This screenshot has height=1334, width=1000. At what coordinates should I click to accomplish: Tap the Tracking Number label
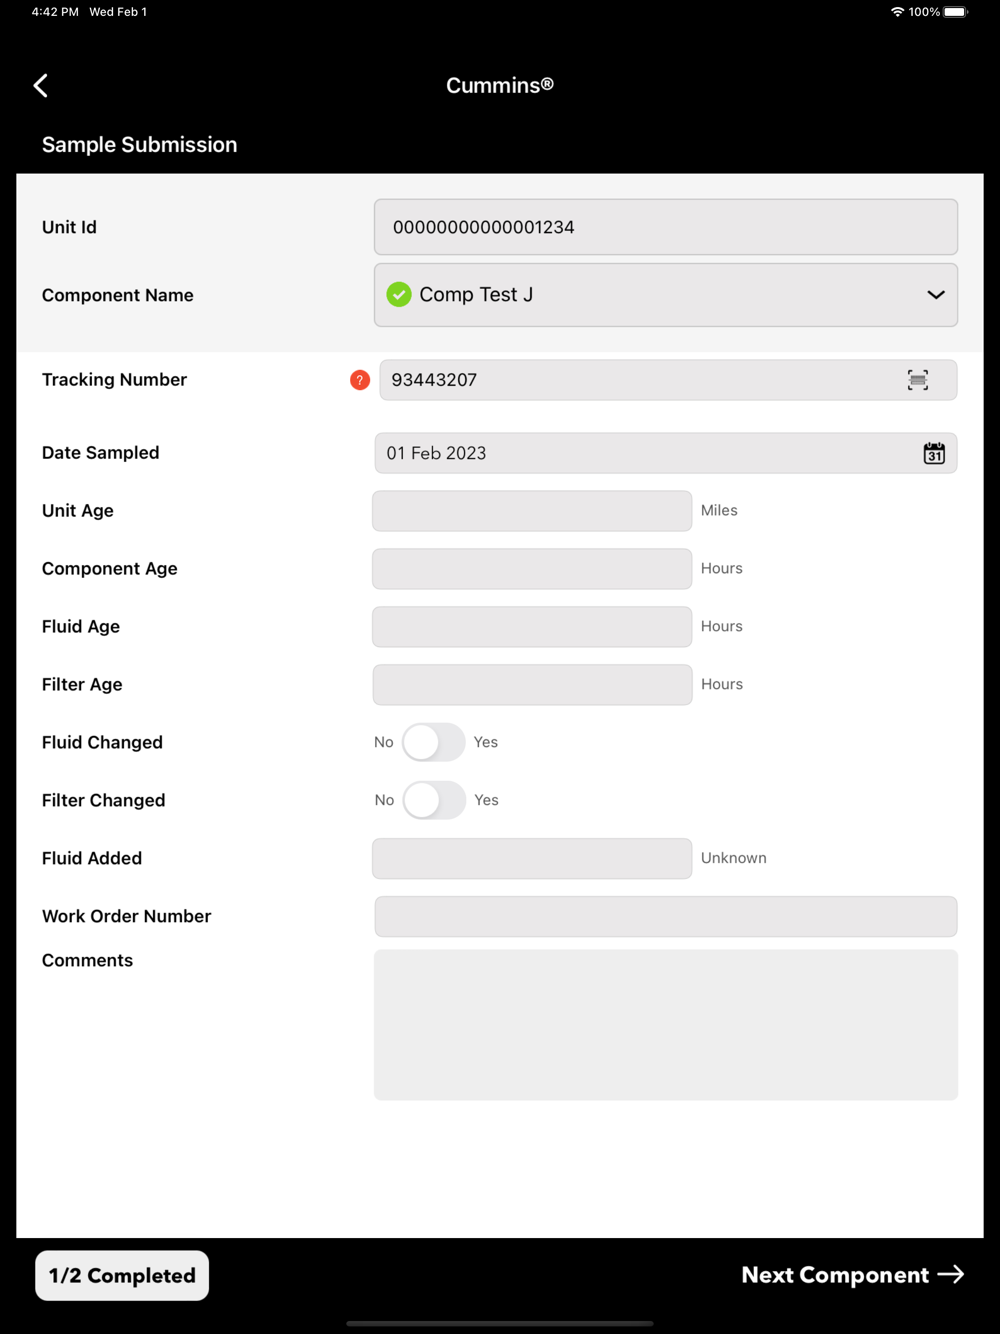pos(115,380)
